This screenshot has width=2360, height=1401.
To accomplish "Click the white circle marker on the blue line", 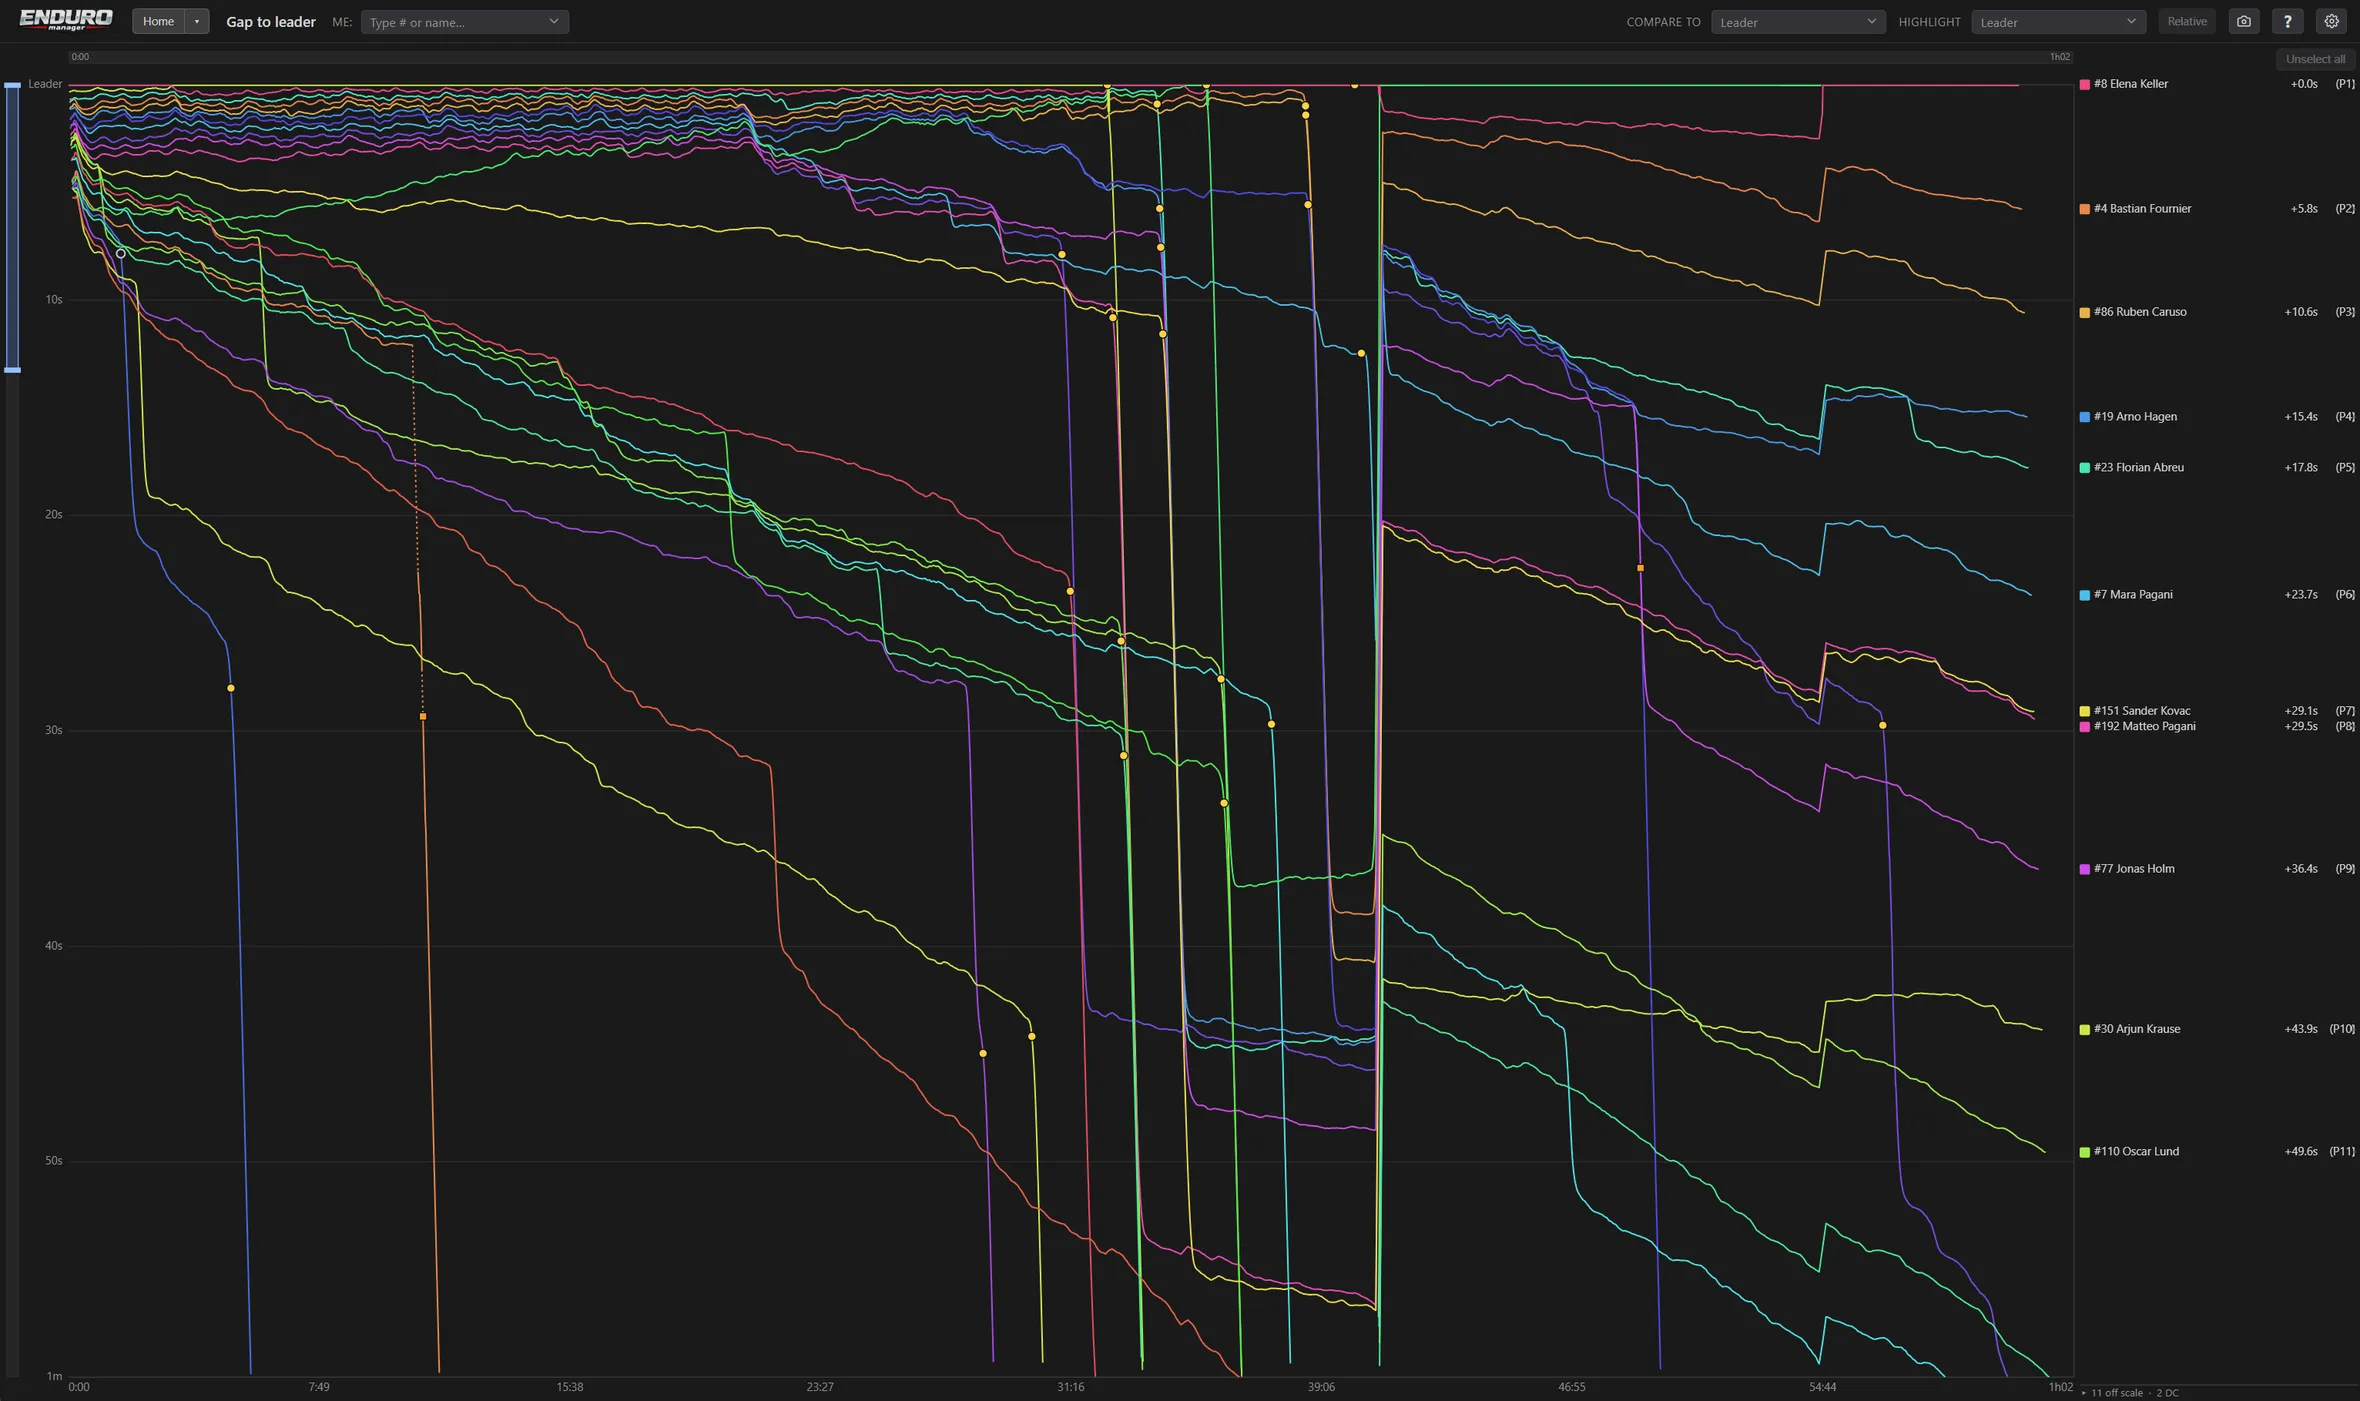I will point(121,254).
